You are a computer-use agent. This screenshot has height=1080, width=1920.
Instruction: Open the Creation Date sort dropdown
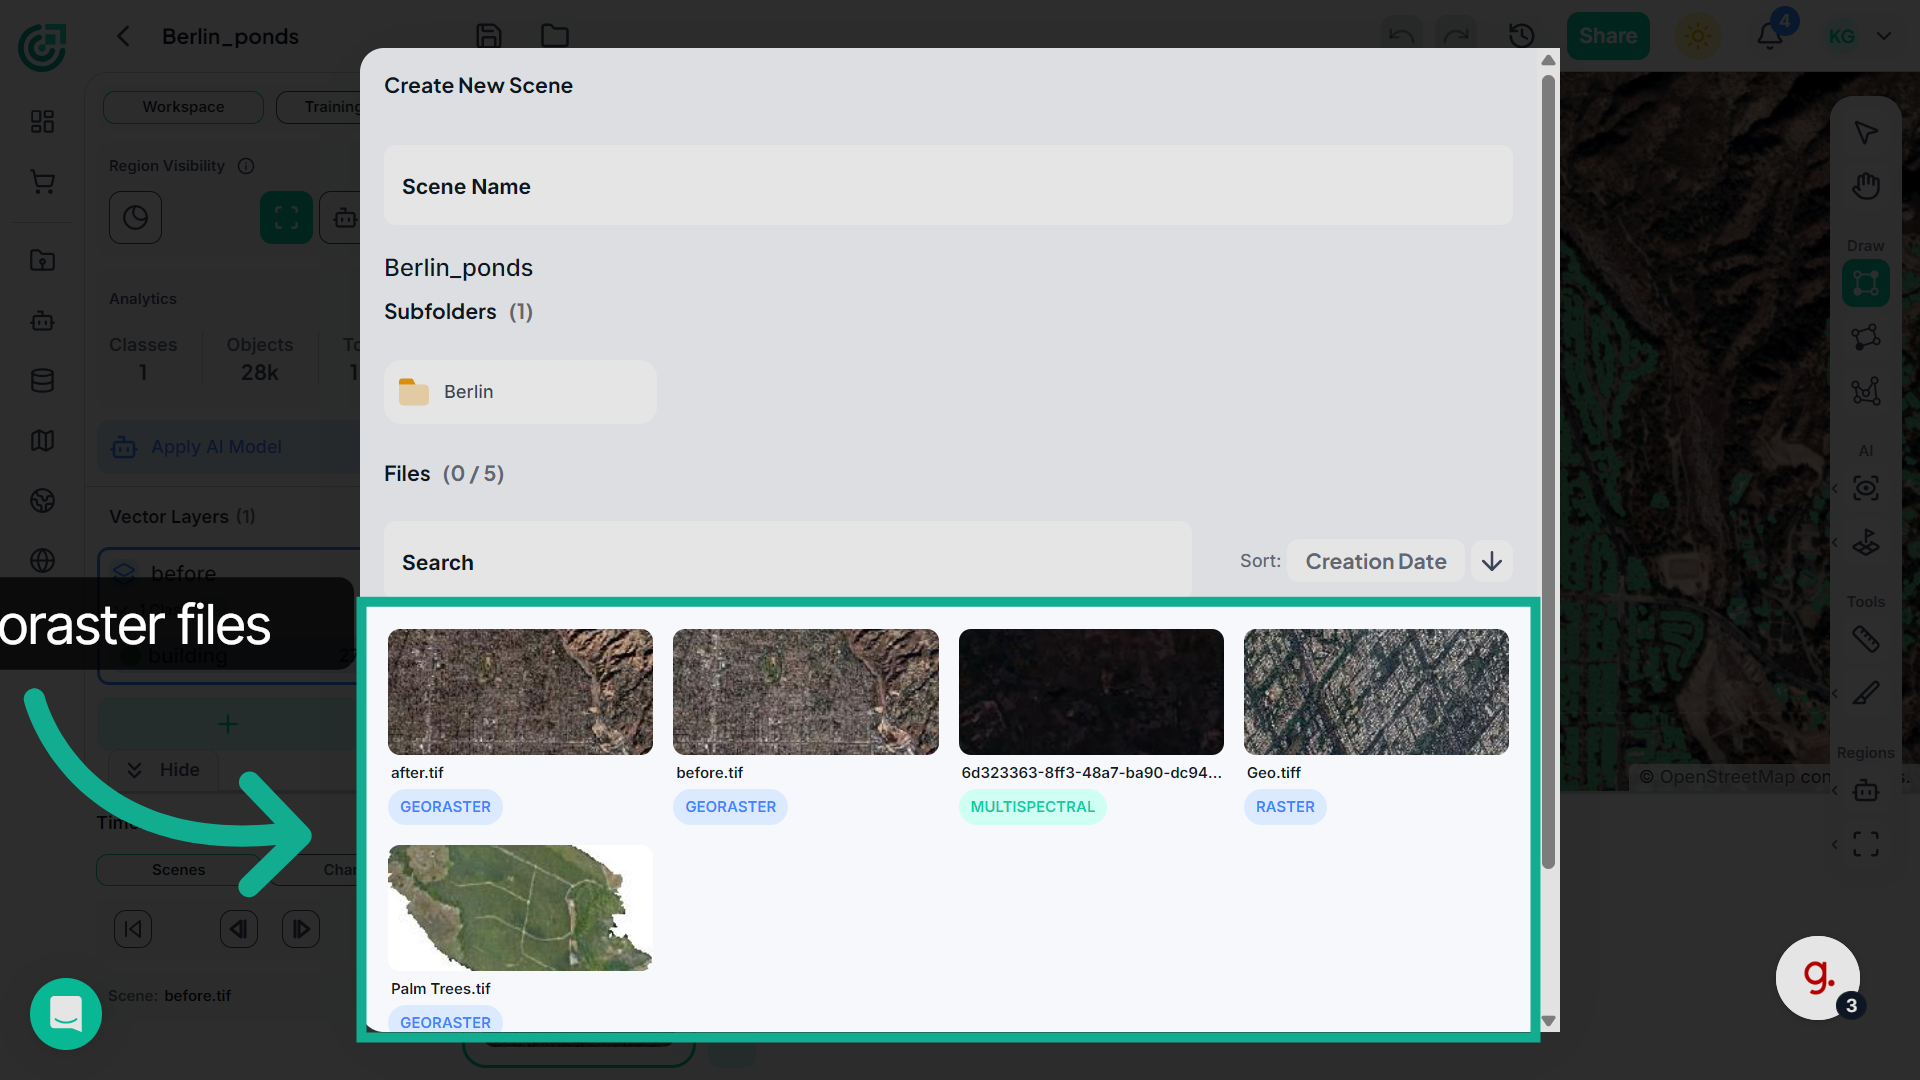(x=1375, y=562)
